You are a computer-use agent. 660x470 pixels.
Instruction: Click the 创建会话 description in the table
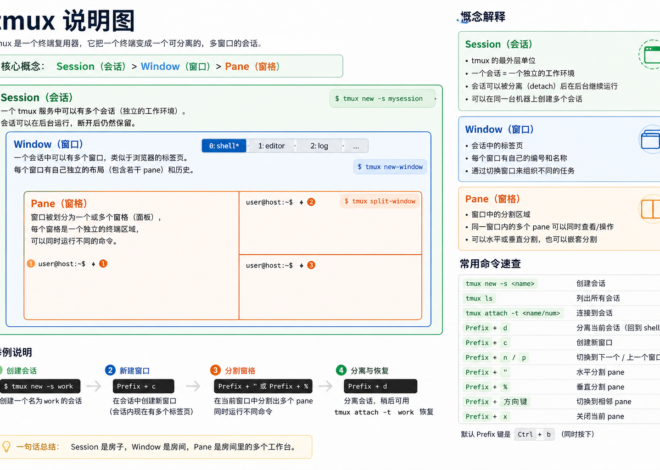(x=591, y=284)
